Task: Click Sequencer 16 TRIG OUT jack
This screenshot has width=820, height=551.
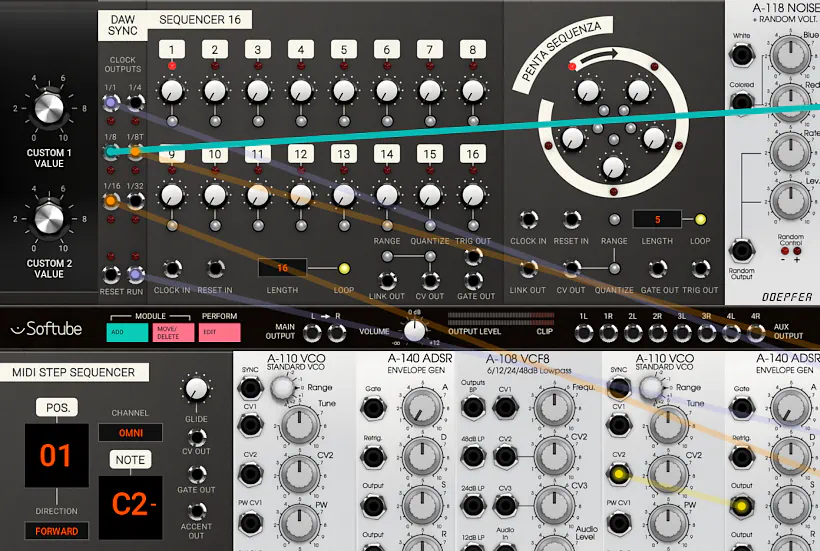Action: pyautogui.click(x=473, y=256)
